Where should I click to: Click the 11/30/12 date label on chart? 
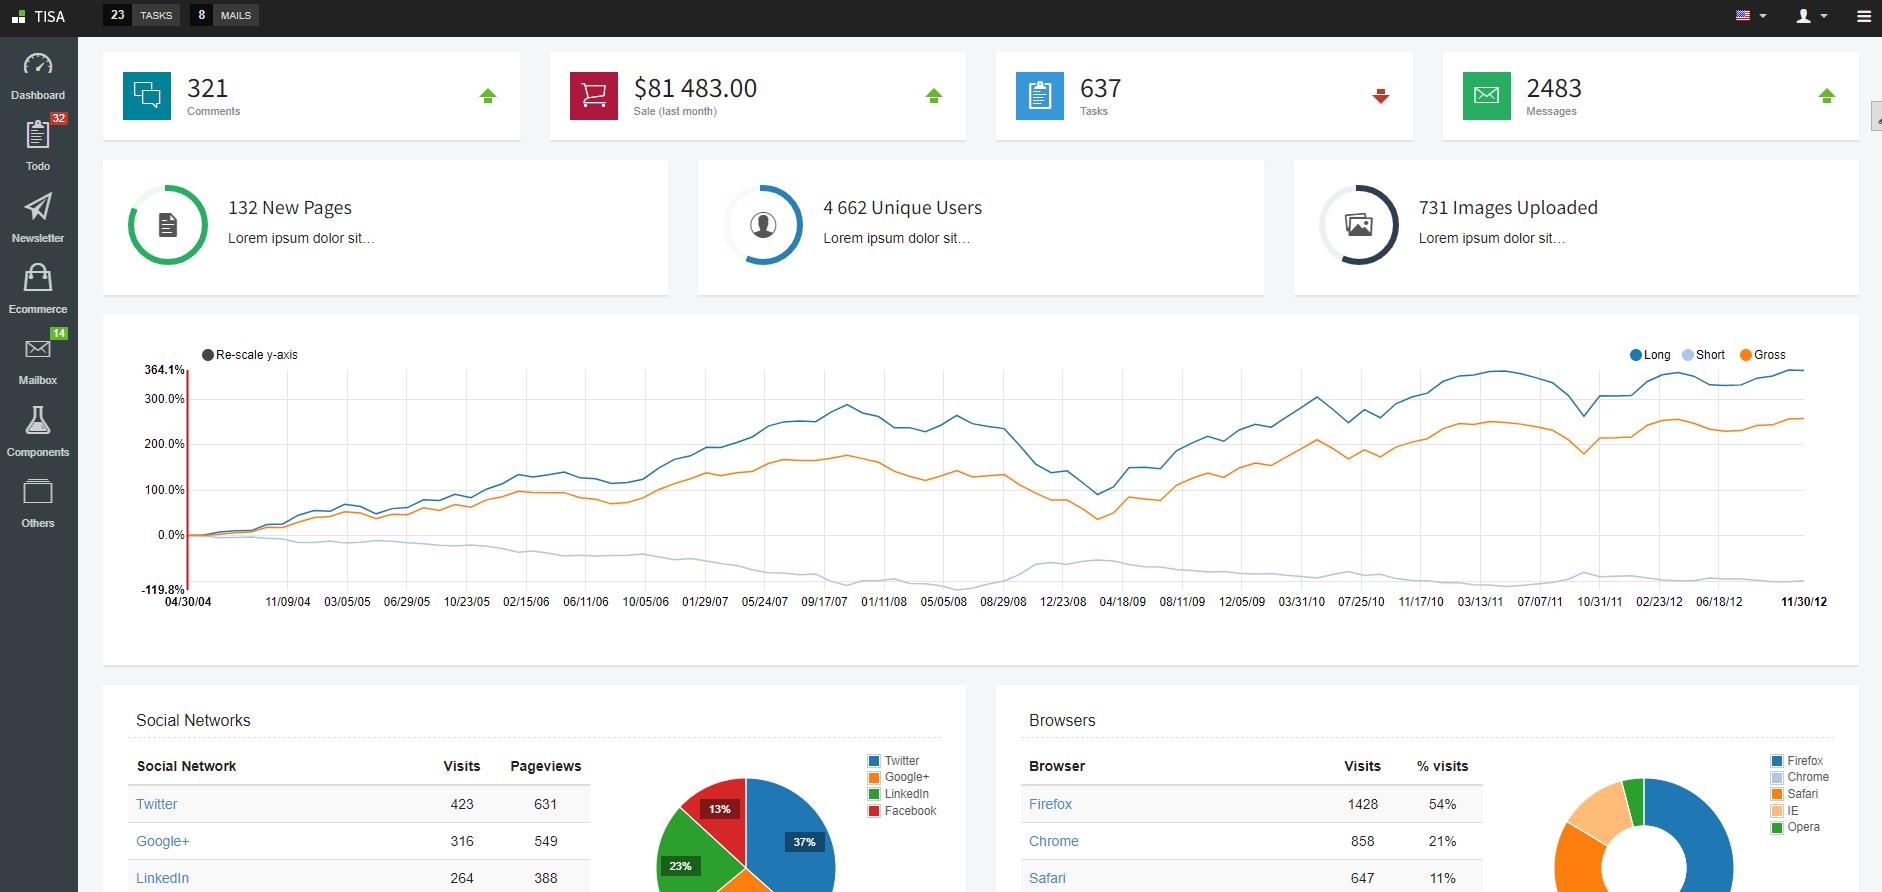tap(1804, 602)
